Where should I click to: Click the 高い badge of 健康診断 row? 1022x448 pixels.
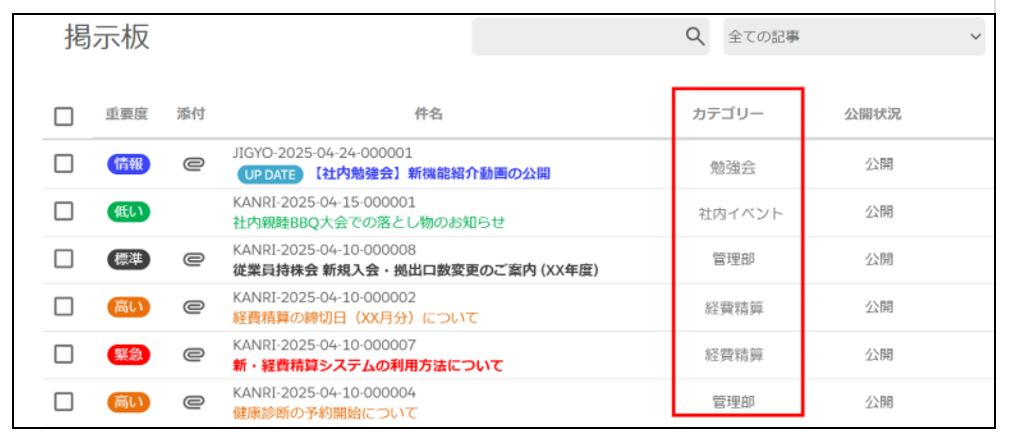[x=128, y=402]
